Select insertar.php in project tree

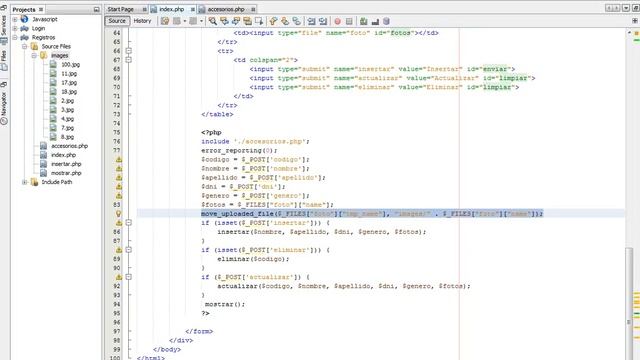coord(66,164)
